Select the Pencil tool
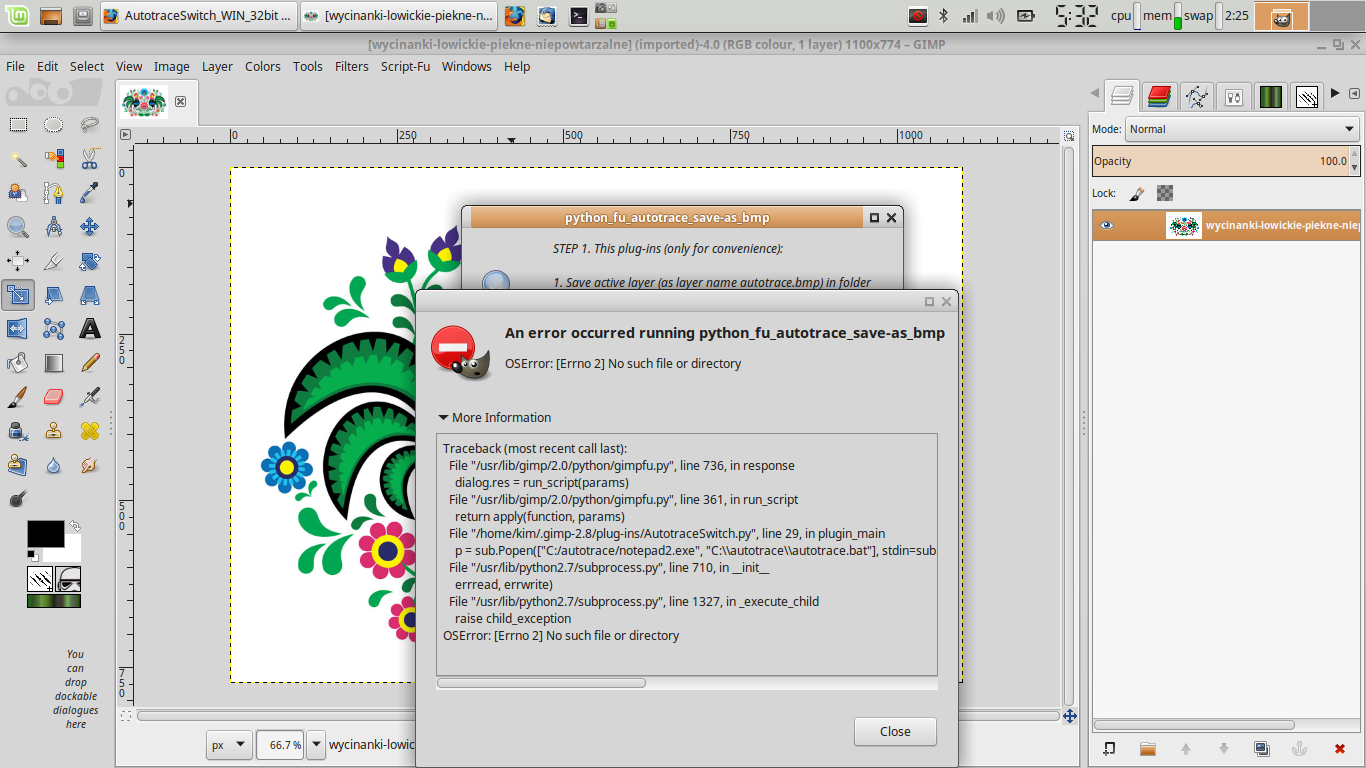This screenshot has width=1366, height=768. (x=90, y=363)
